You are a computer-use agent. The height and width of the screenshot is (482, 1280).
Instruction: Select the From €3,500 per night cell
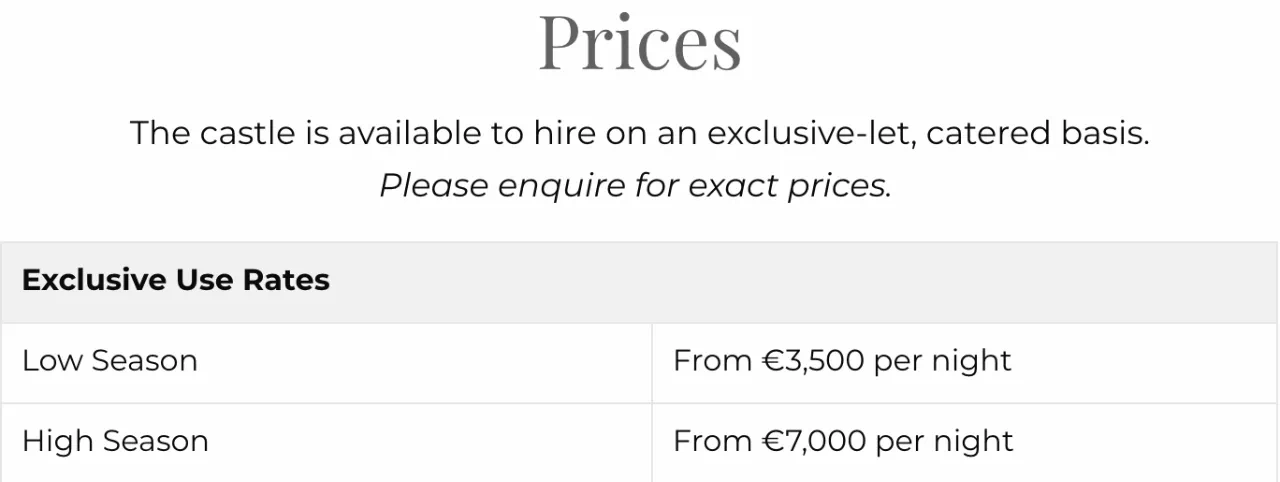pos(965,363)
